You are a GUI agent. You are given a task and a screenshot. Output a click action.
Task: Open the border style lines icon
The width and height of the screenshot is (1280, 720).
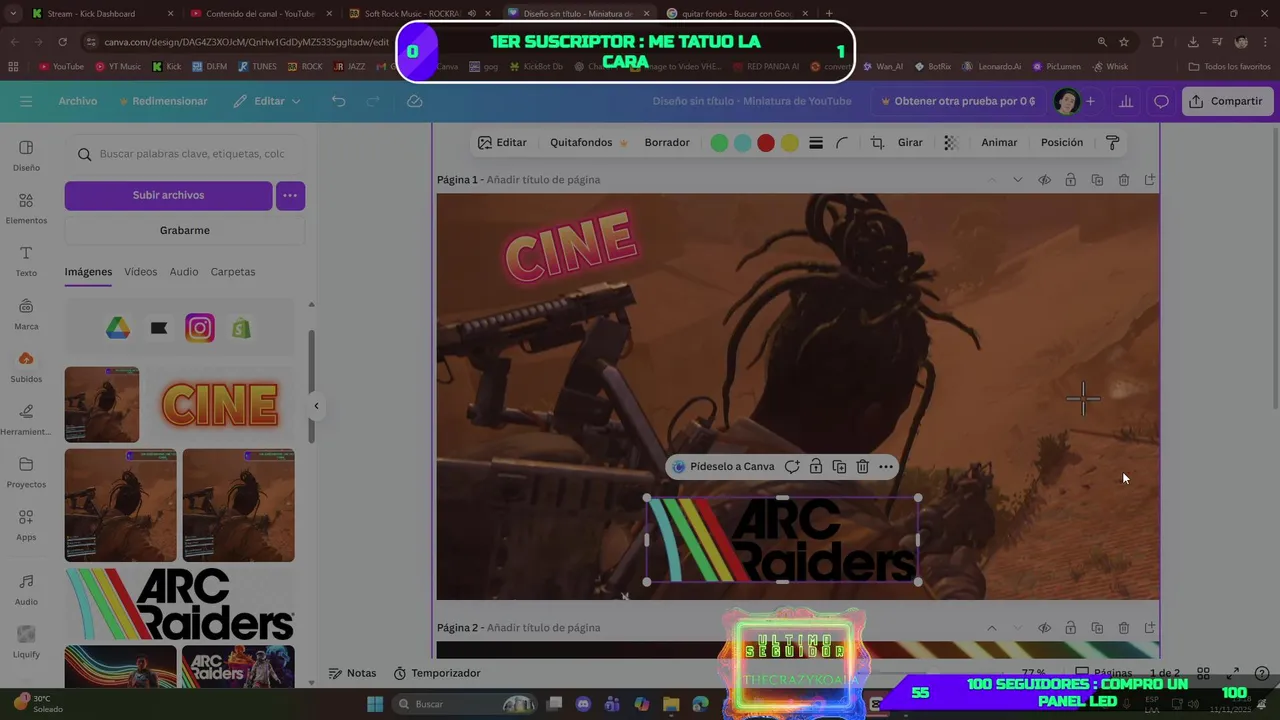pyautogui.click(x=816, y=143)
